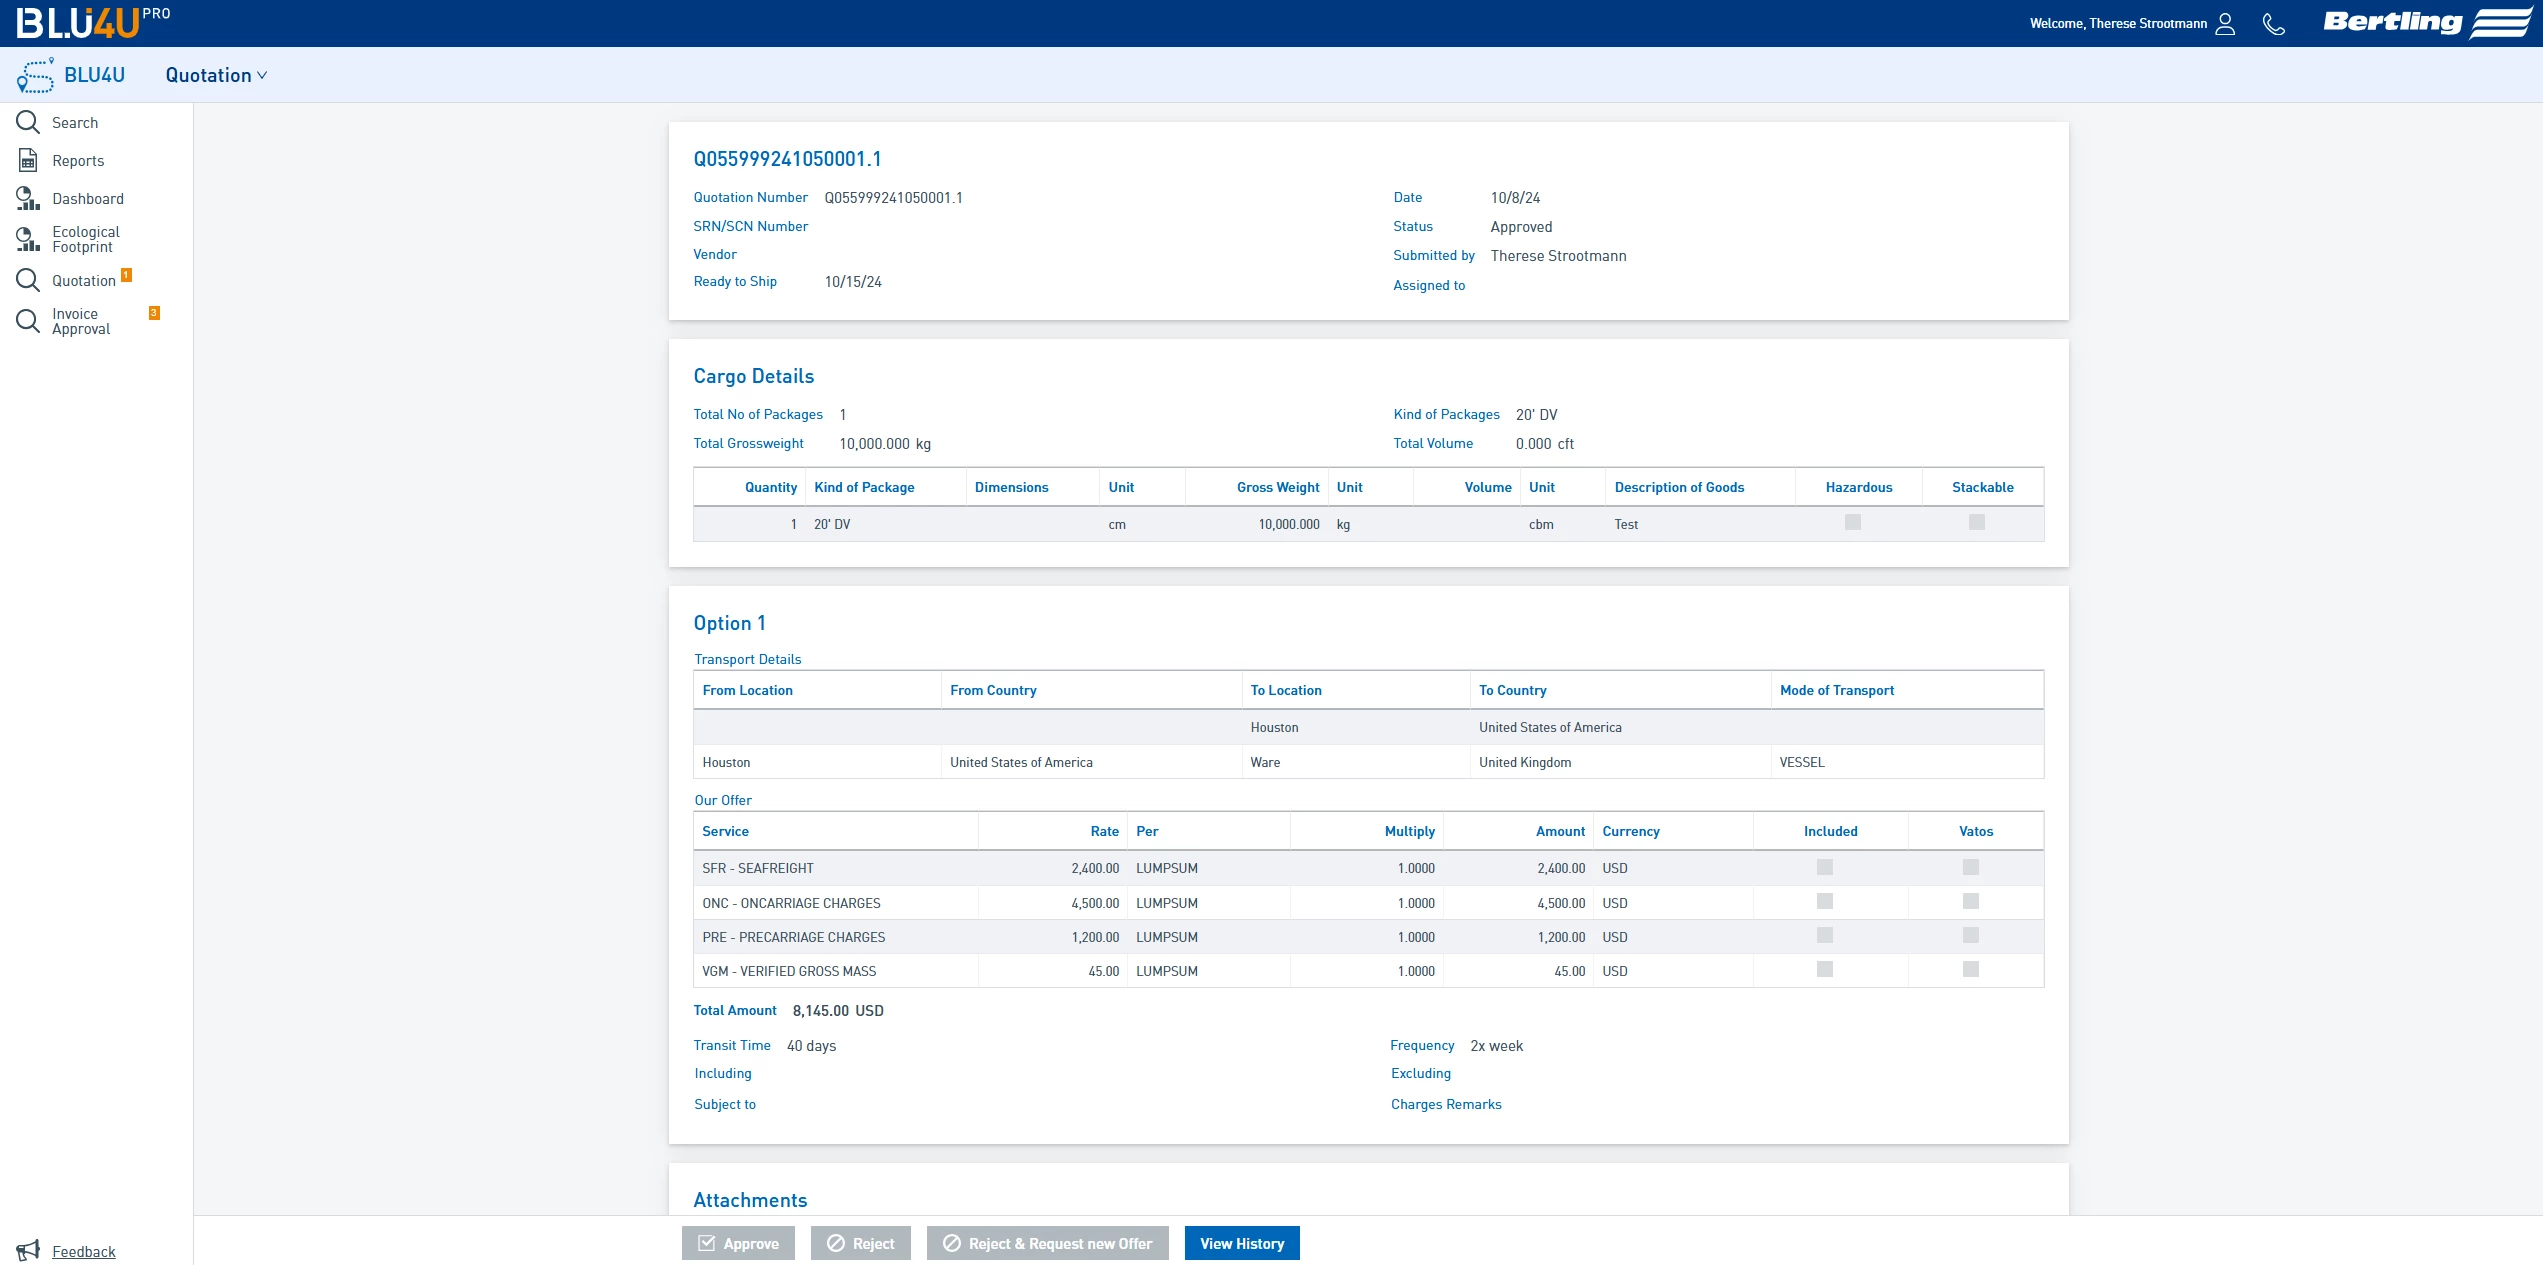Toggle the Hazardous checkbox for 20' DV

pos(1853,523)
